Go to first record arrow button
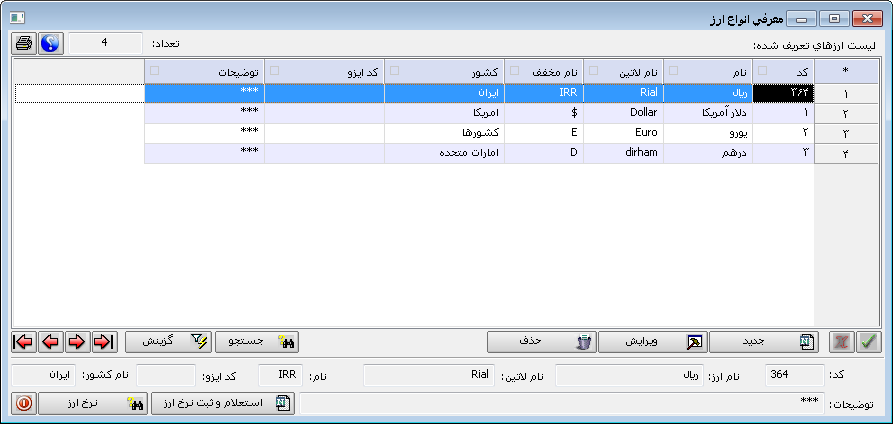Screen dimensions: 893x424 coord(24,342)
